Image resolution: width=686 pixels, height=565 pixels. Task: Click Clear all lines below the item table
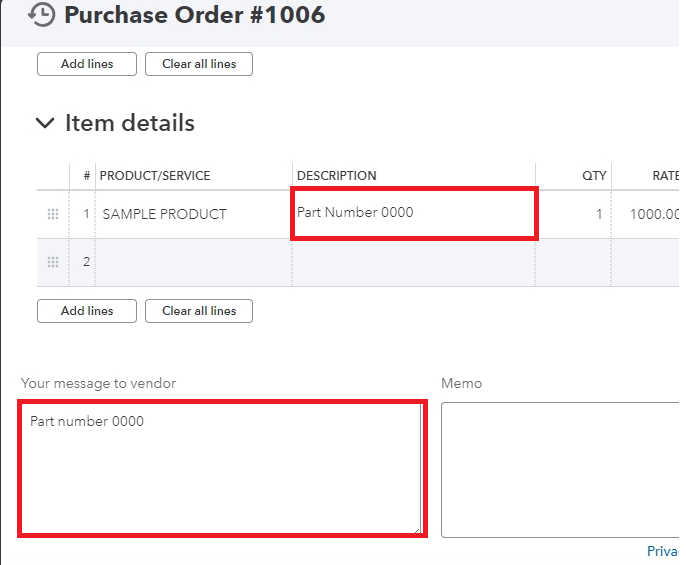point(199,311)
